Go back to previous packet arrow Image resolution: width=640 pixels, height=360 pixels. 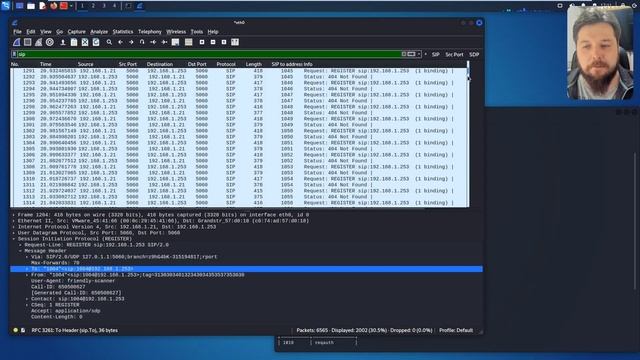pyautogui.click(x=120, y=42)
